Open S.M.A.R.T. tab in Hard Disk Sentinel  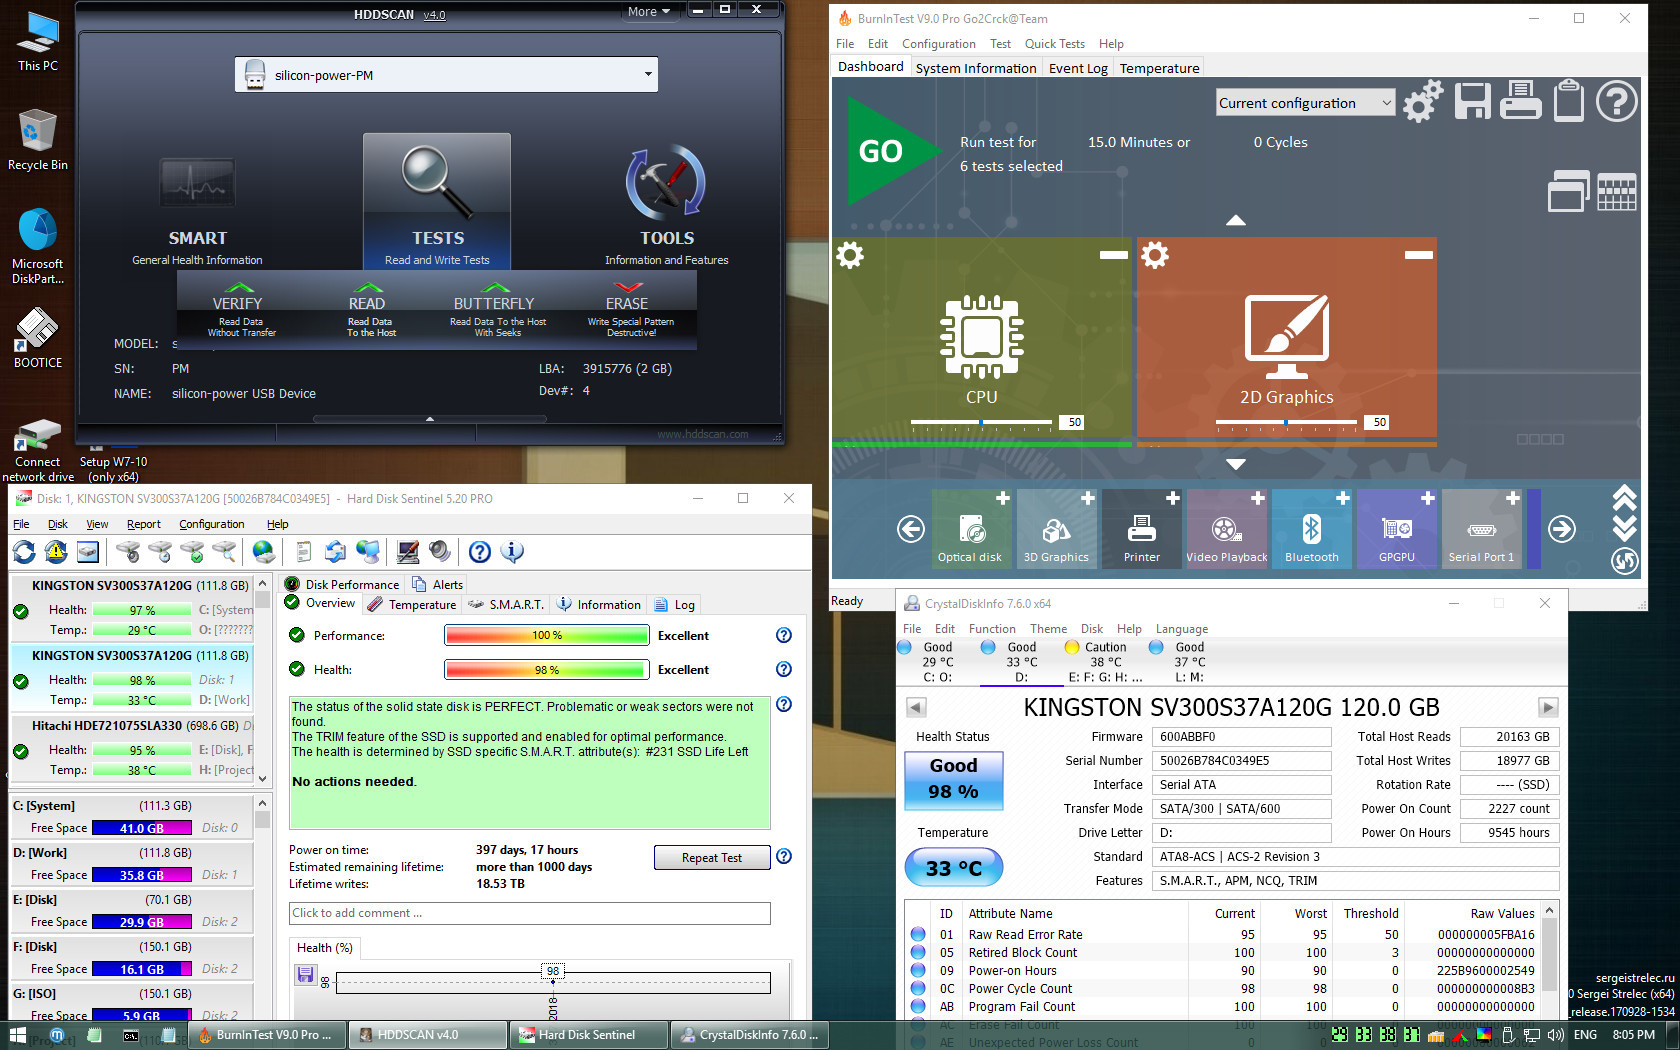pos(506,604)
